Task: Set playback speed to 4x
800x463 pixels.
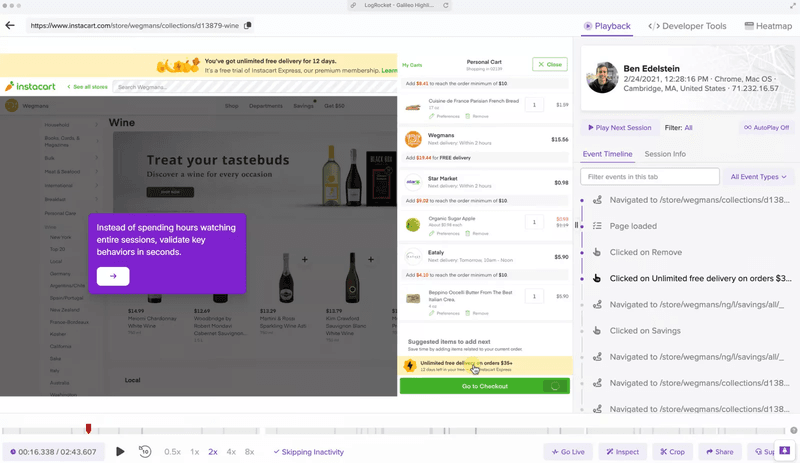Action: pos(231,452)
